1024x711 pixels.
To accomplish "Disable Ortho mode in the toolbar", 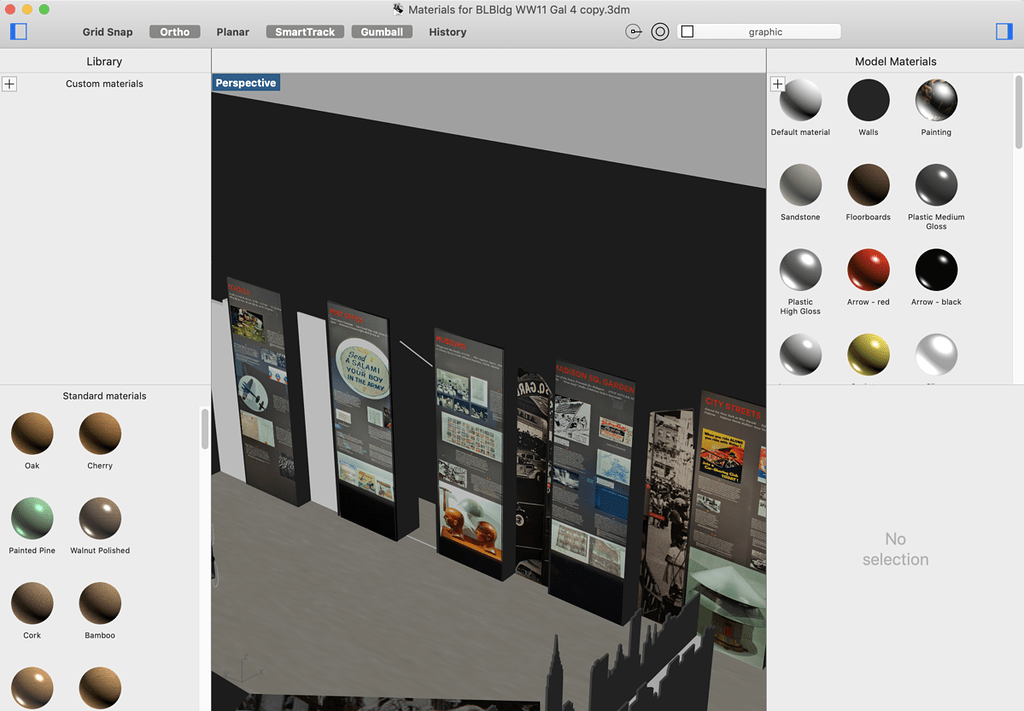I will tap(174, 31).
